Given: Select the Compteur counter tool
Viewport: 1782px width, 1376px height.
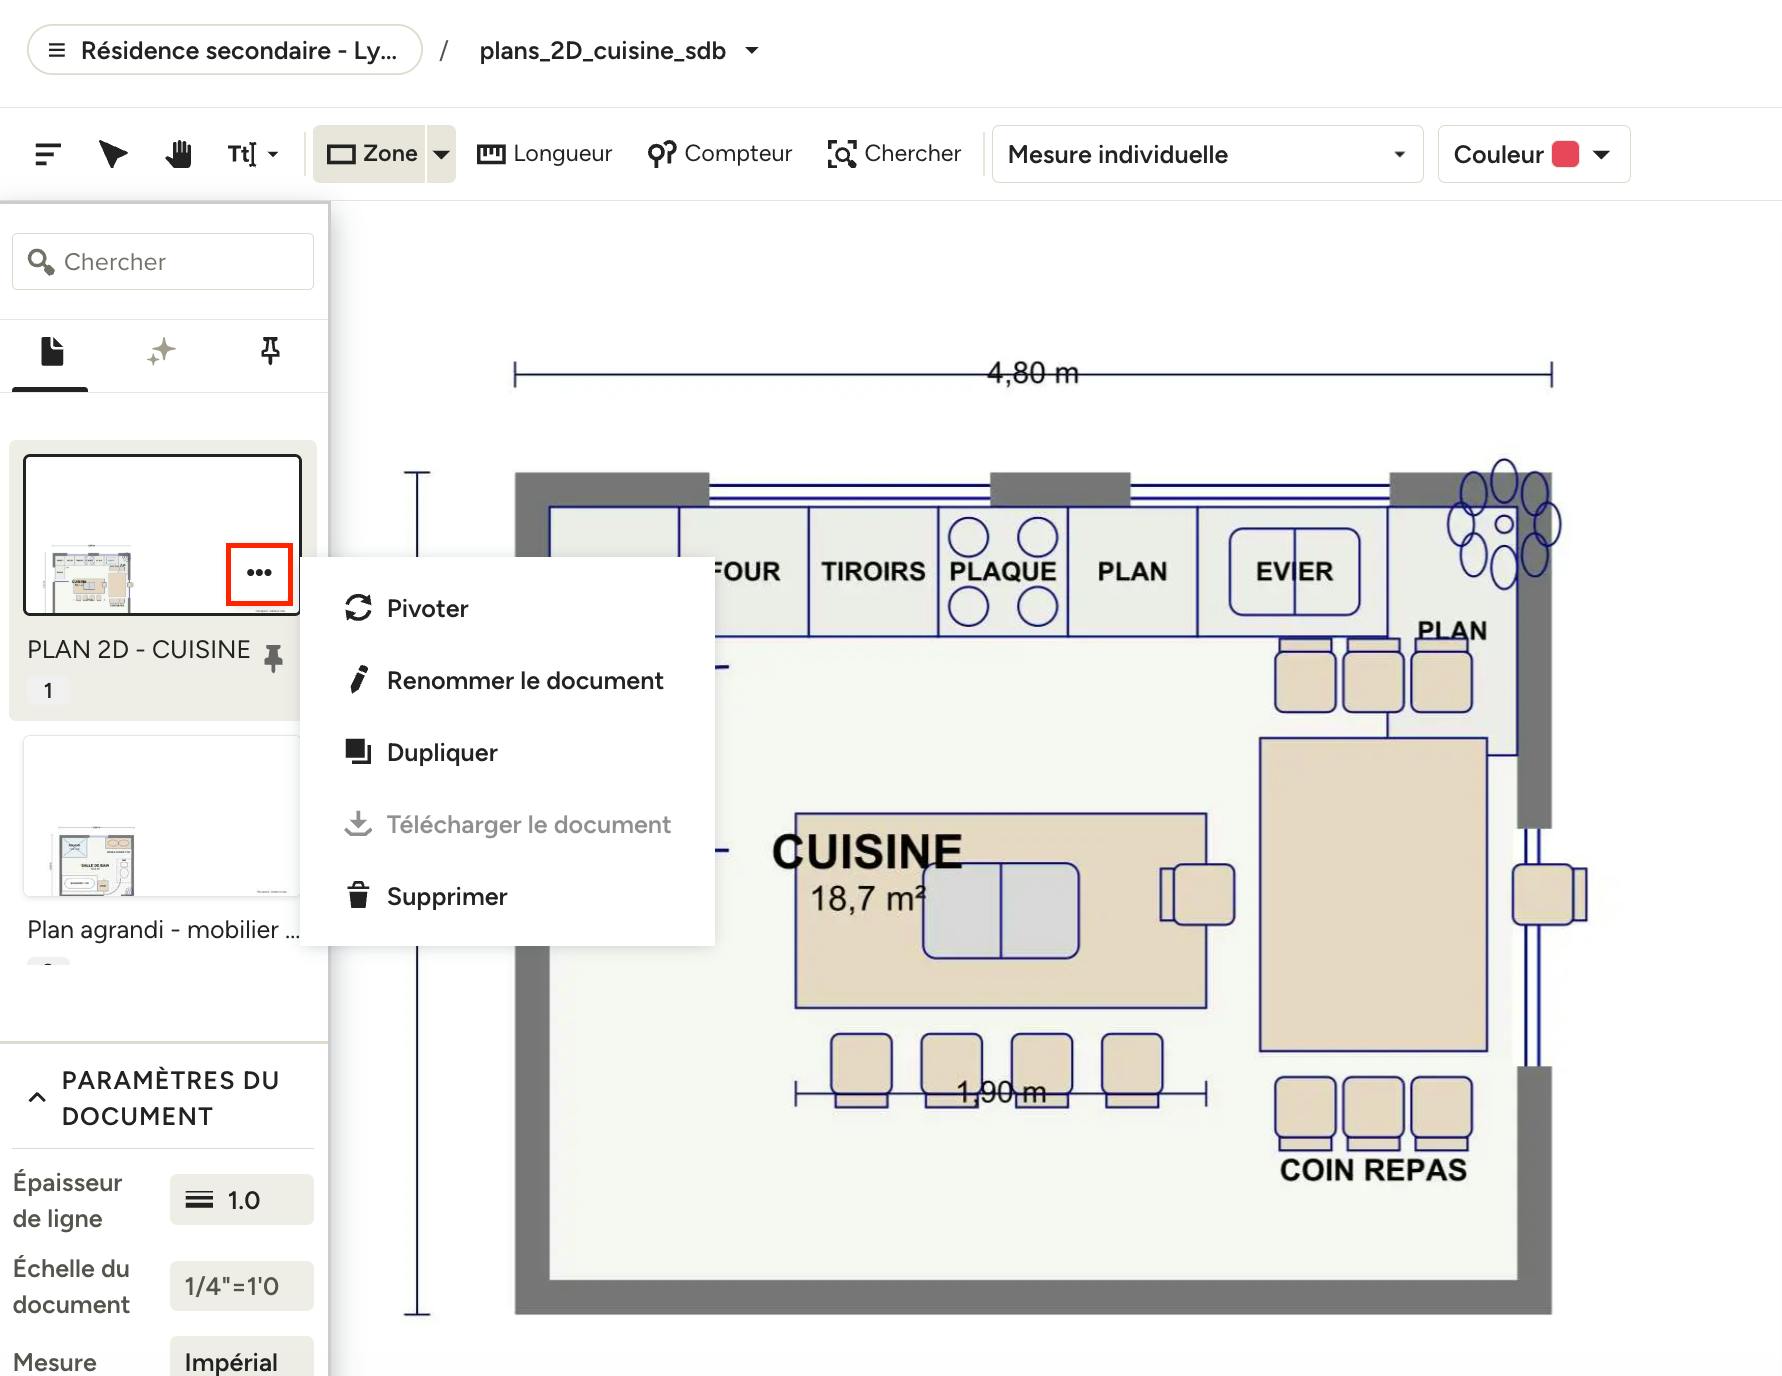Looking at the screenshot, I should pos(720,154).
